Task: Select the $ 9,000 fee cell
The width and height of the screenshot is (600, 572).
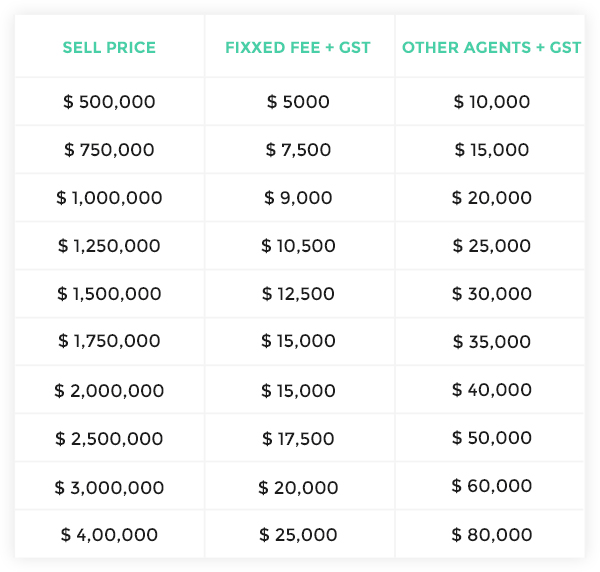Action: 298,198
